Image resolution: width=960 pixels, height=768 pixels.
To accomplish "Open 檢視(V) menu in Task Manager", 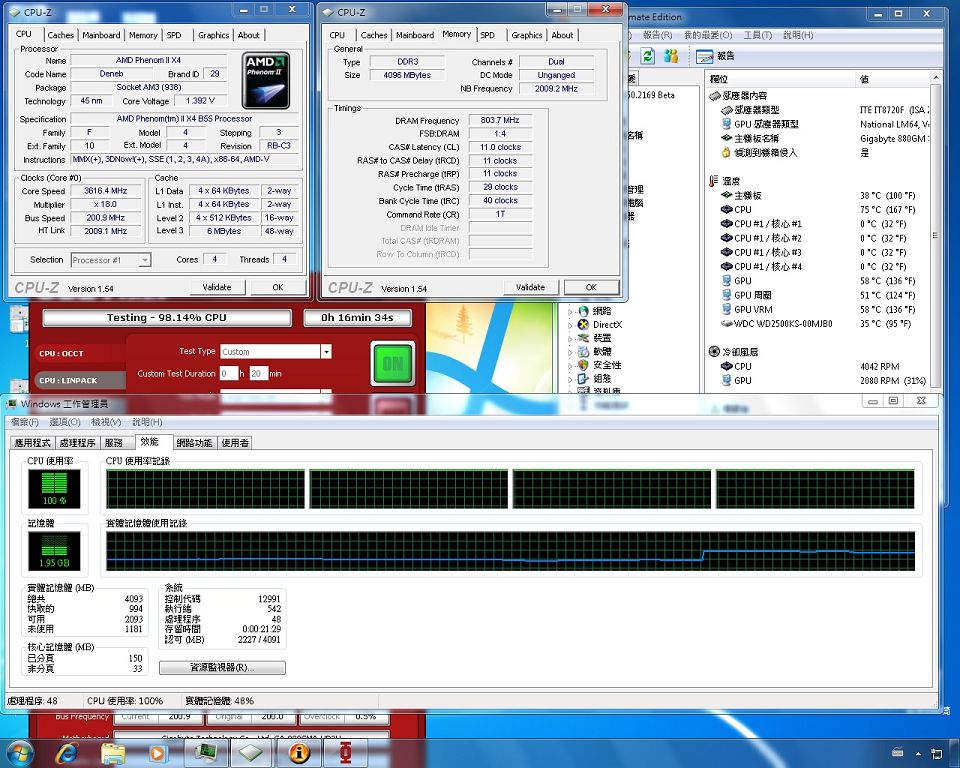I will [x=106, y=422].
